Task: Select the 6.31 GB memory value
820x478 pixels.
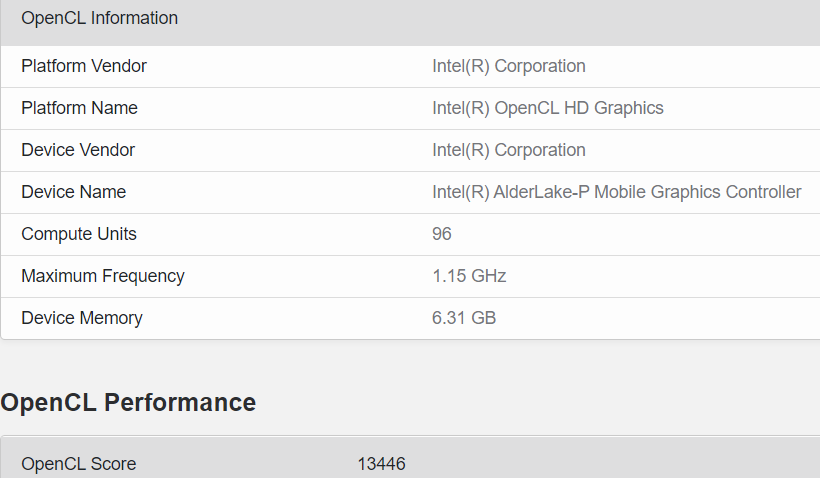Action: (x=464, y=318)
